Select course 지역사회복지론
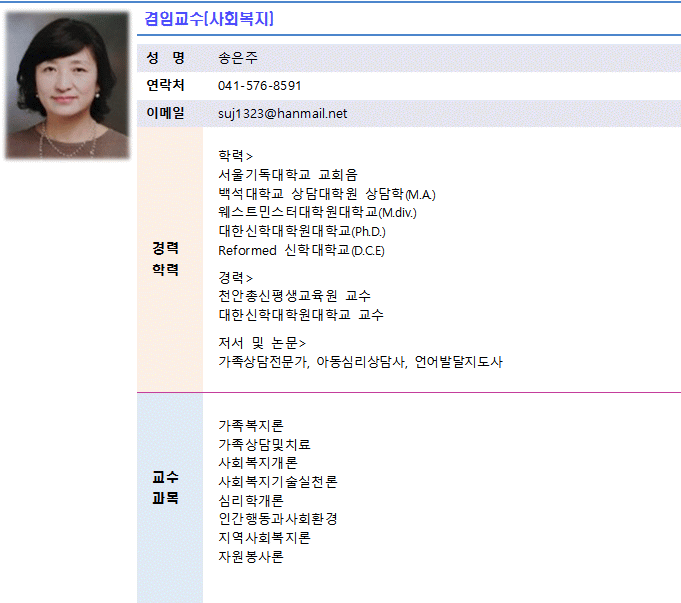The width and height of the screenshot is (681, 603). [x=264, y=538]
